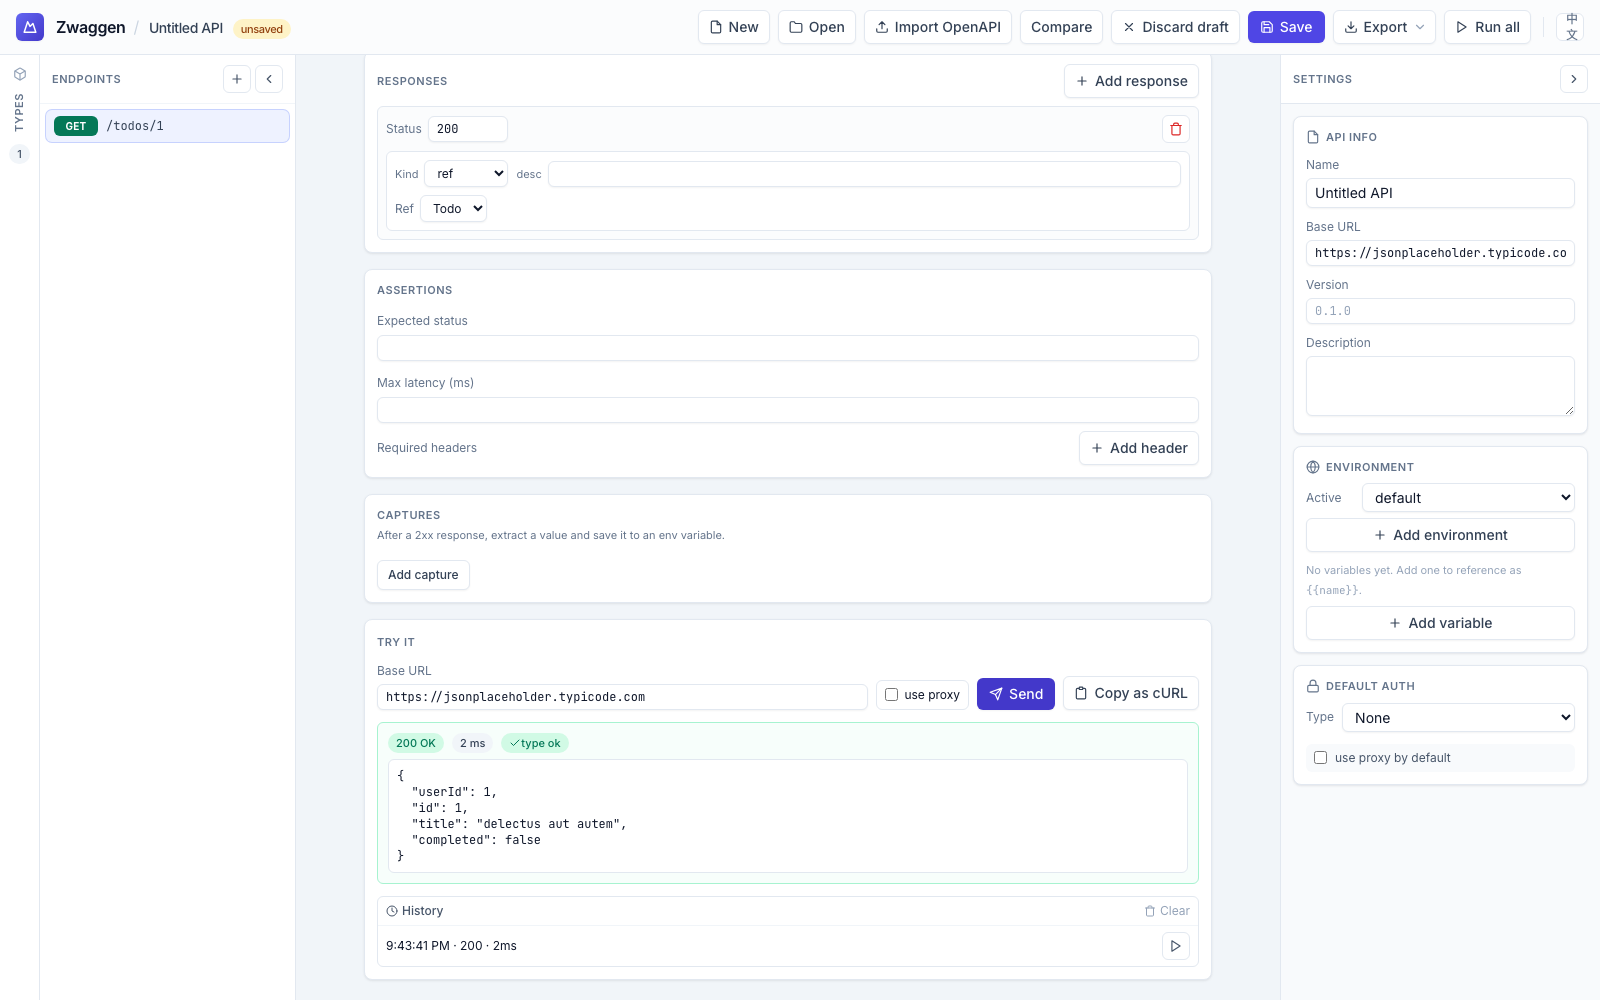1600x1000 pixels.
Task: Toggle use proxy by default
Action: point(1321,758)
